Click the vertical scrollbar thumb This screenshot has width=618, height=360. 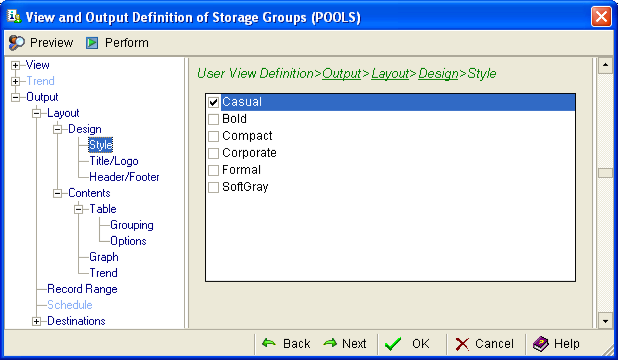tap(605, 173)
